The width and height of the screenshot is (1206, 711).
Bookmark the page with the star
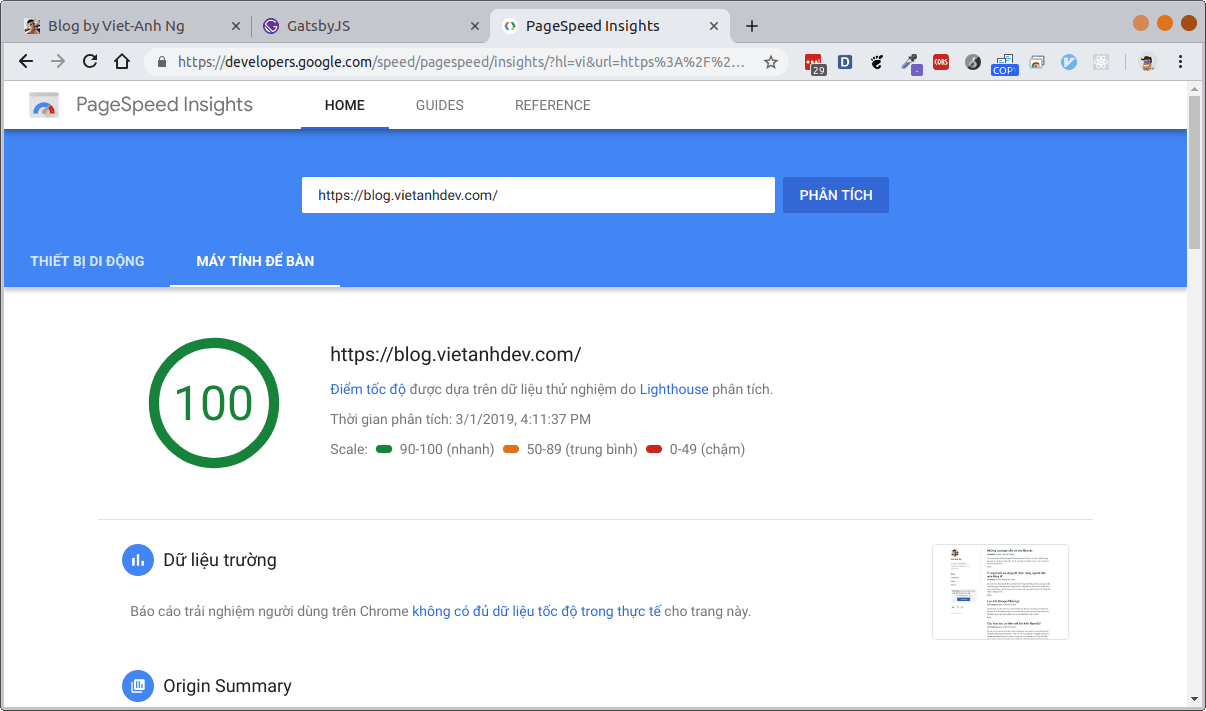[770, 61]
